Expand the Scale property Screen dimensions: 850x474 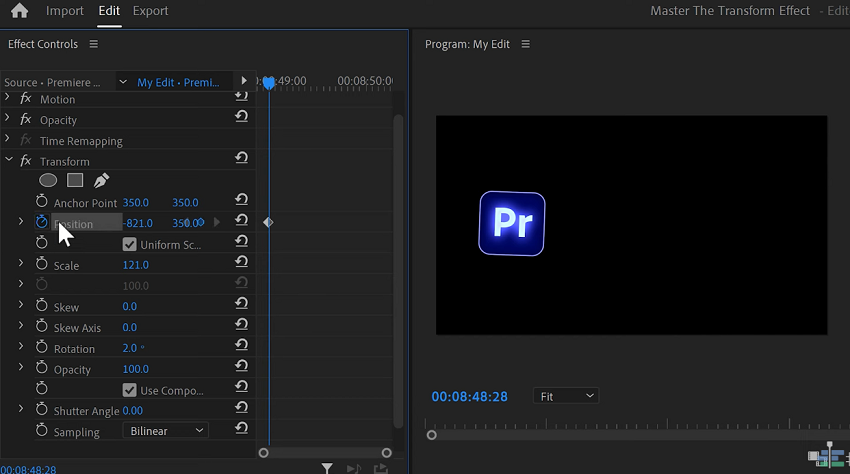[21, 263]
